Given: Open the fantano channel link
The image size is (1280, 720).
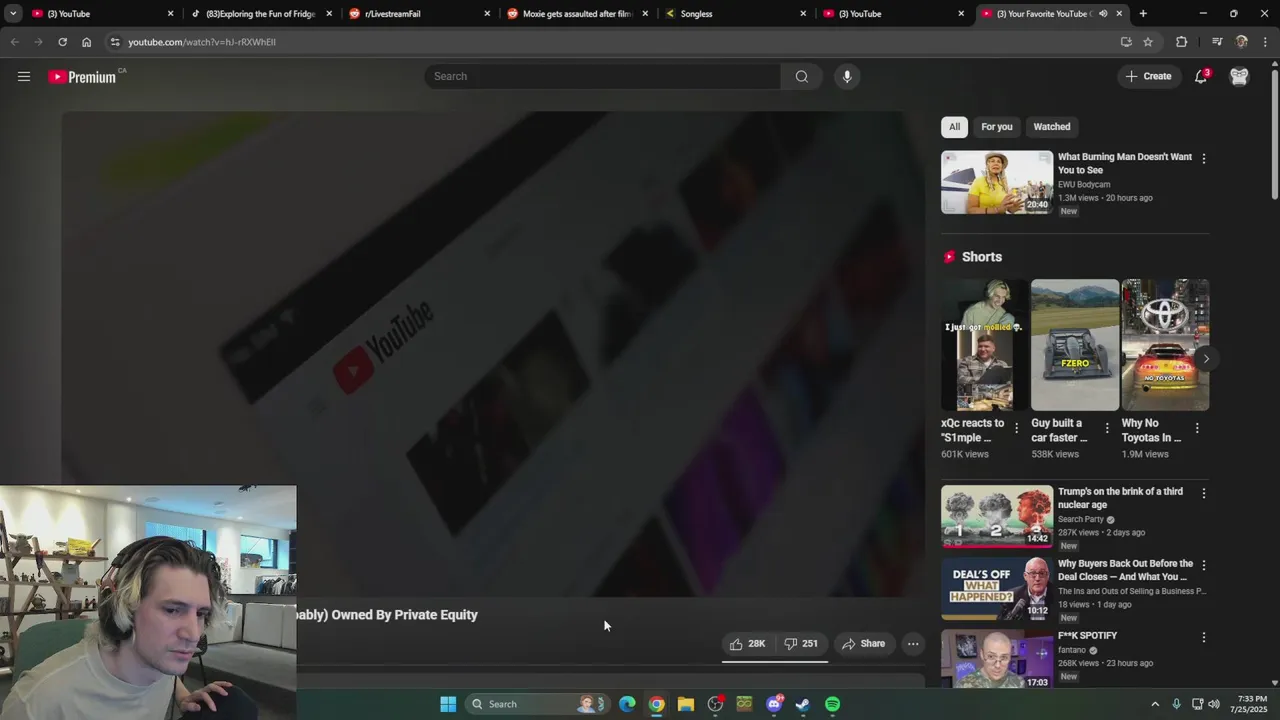Looking at the screenshot, I should point(1072,650).
